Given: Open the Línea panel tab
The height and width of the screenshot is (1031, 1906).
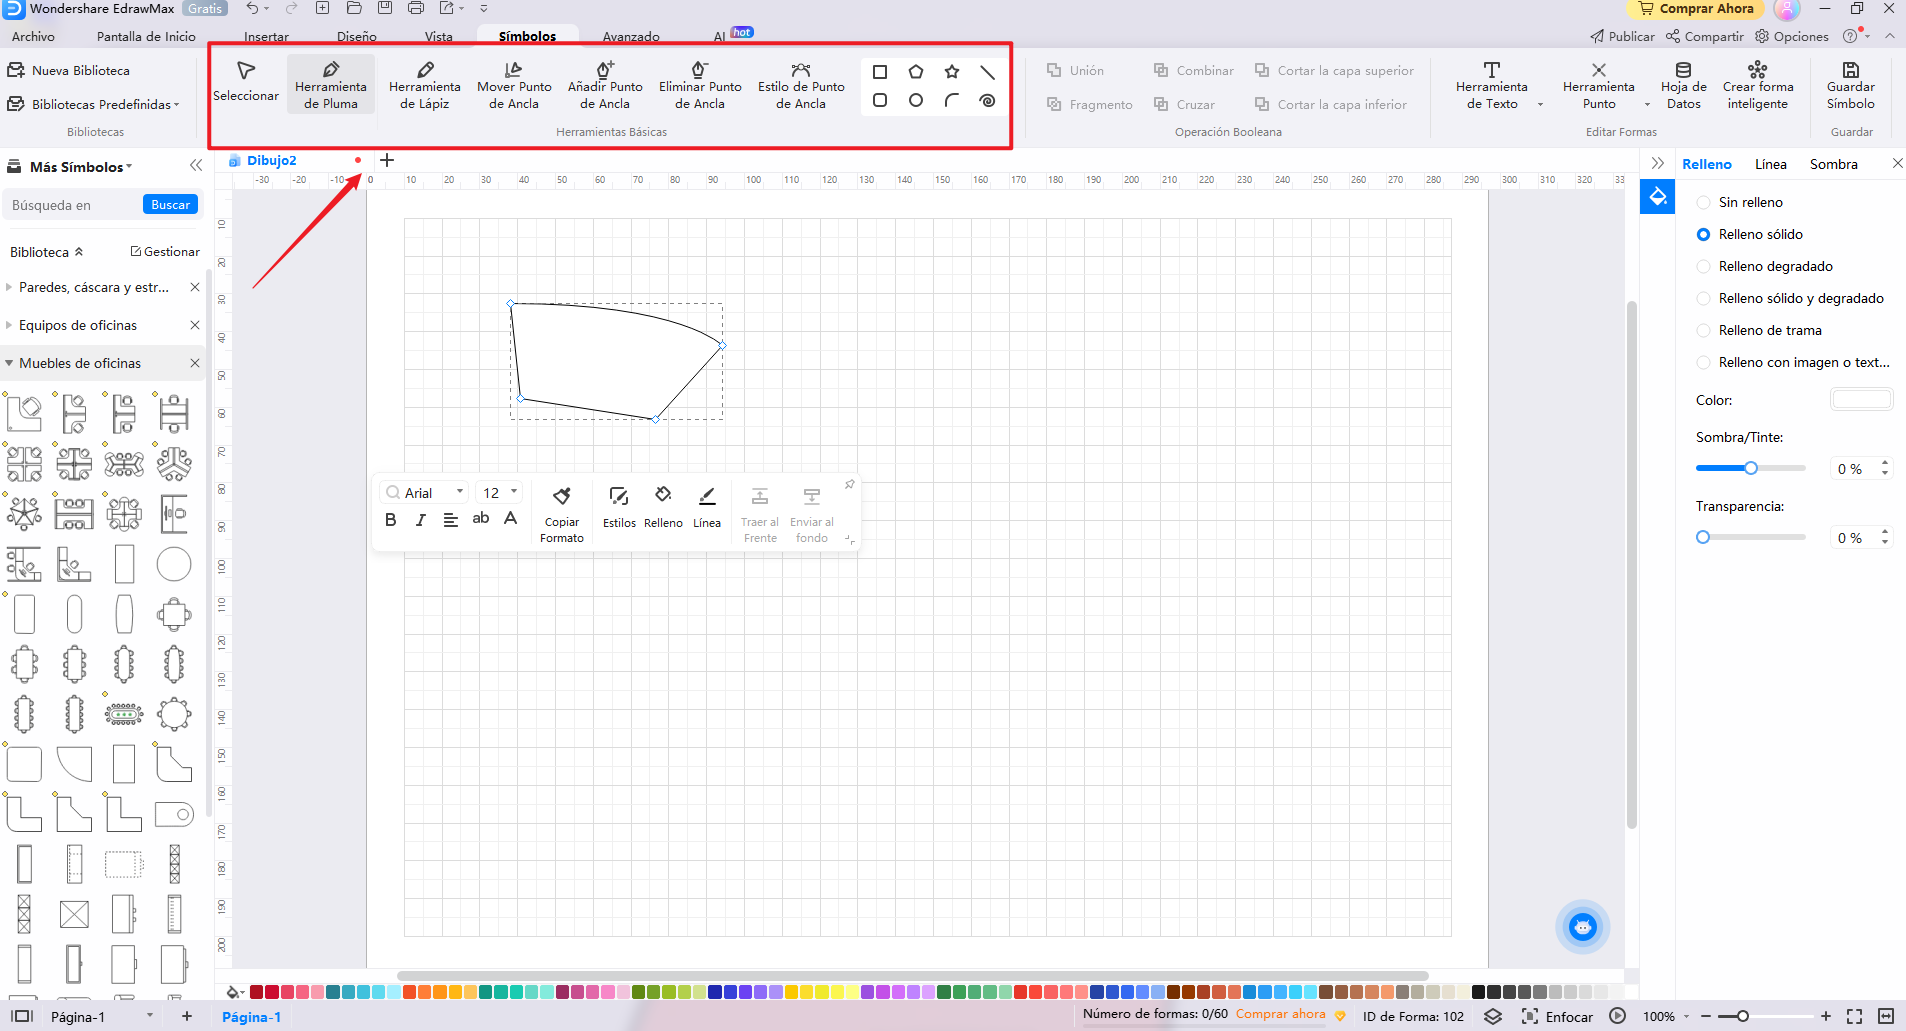Looking at the screenshot, I should click(x=1770, y=164).
